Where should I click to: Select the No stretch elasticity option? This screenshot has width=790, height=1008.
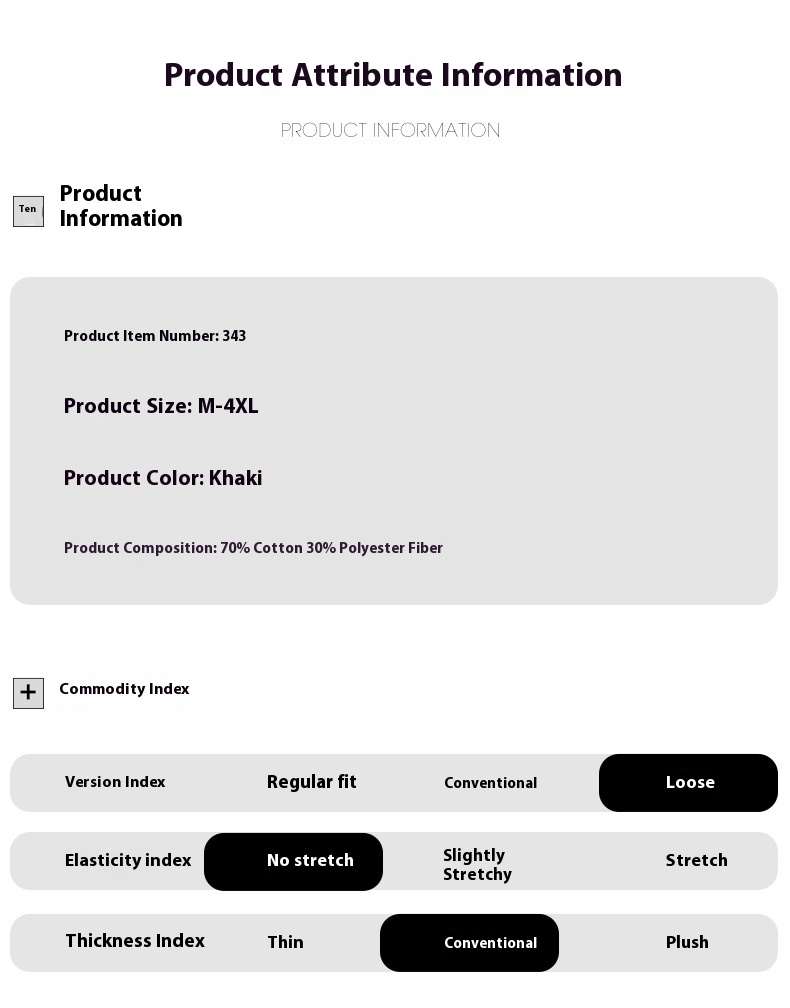[x=294, y=861]
